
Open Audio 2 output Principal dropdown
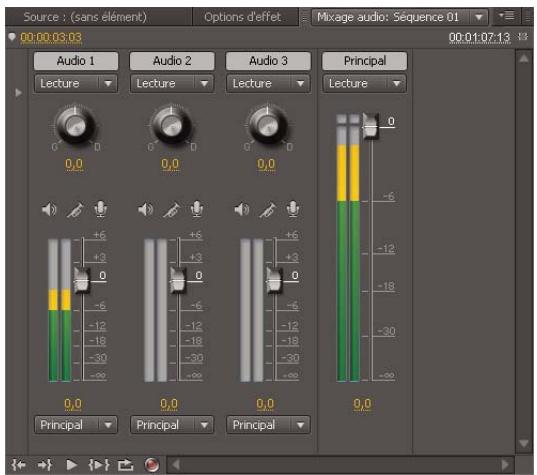click(172, 425)
